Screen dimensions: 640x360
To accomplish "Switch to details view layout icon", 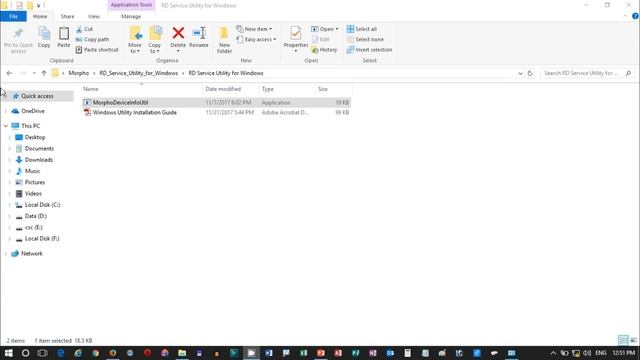I will [x=623, y=340].
